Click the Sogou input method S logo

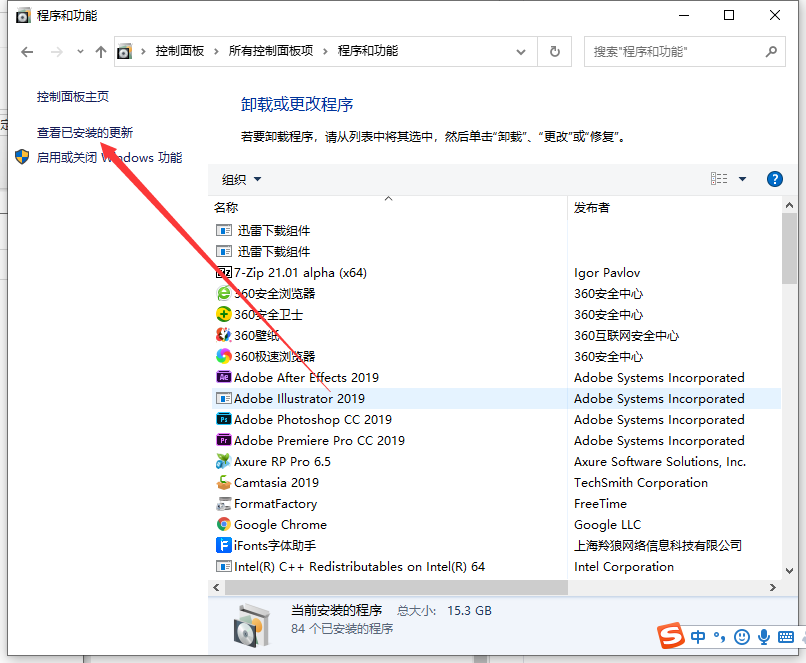pyautogui.click(x=671, y=636)
